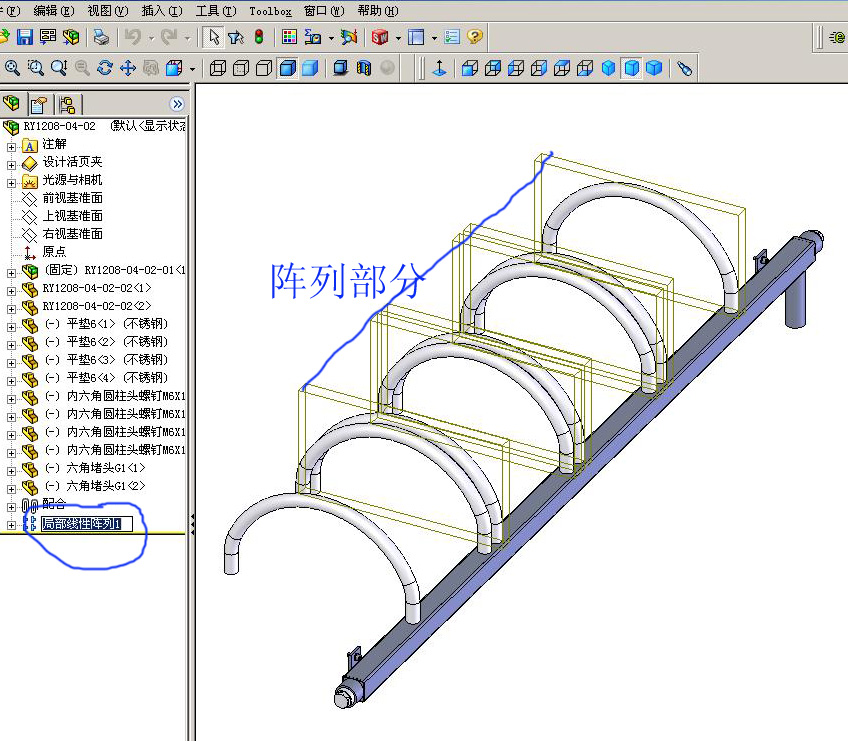Expand the 注解 tree node
The height and width of the screenshot is (741, 848).
tap(11, 147)
